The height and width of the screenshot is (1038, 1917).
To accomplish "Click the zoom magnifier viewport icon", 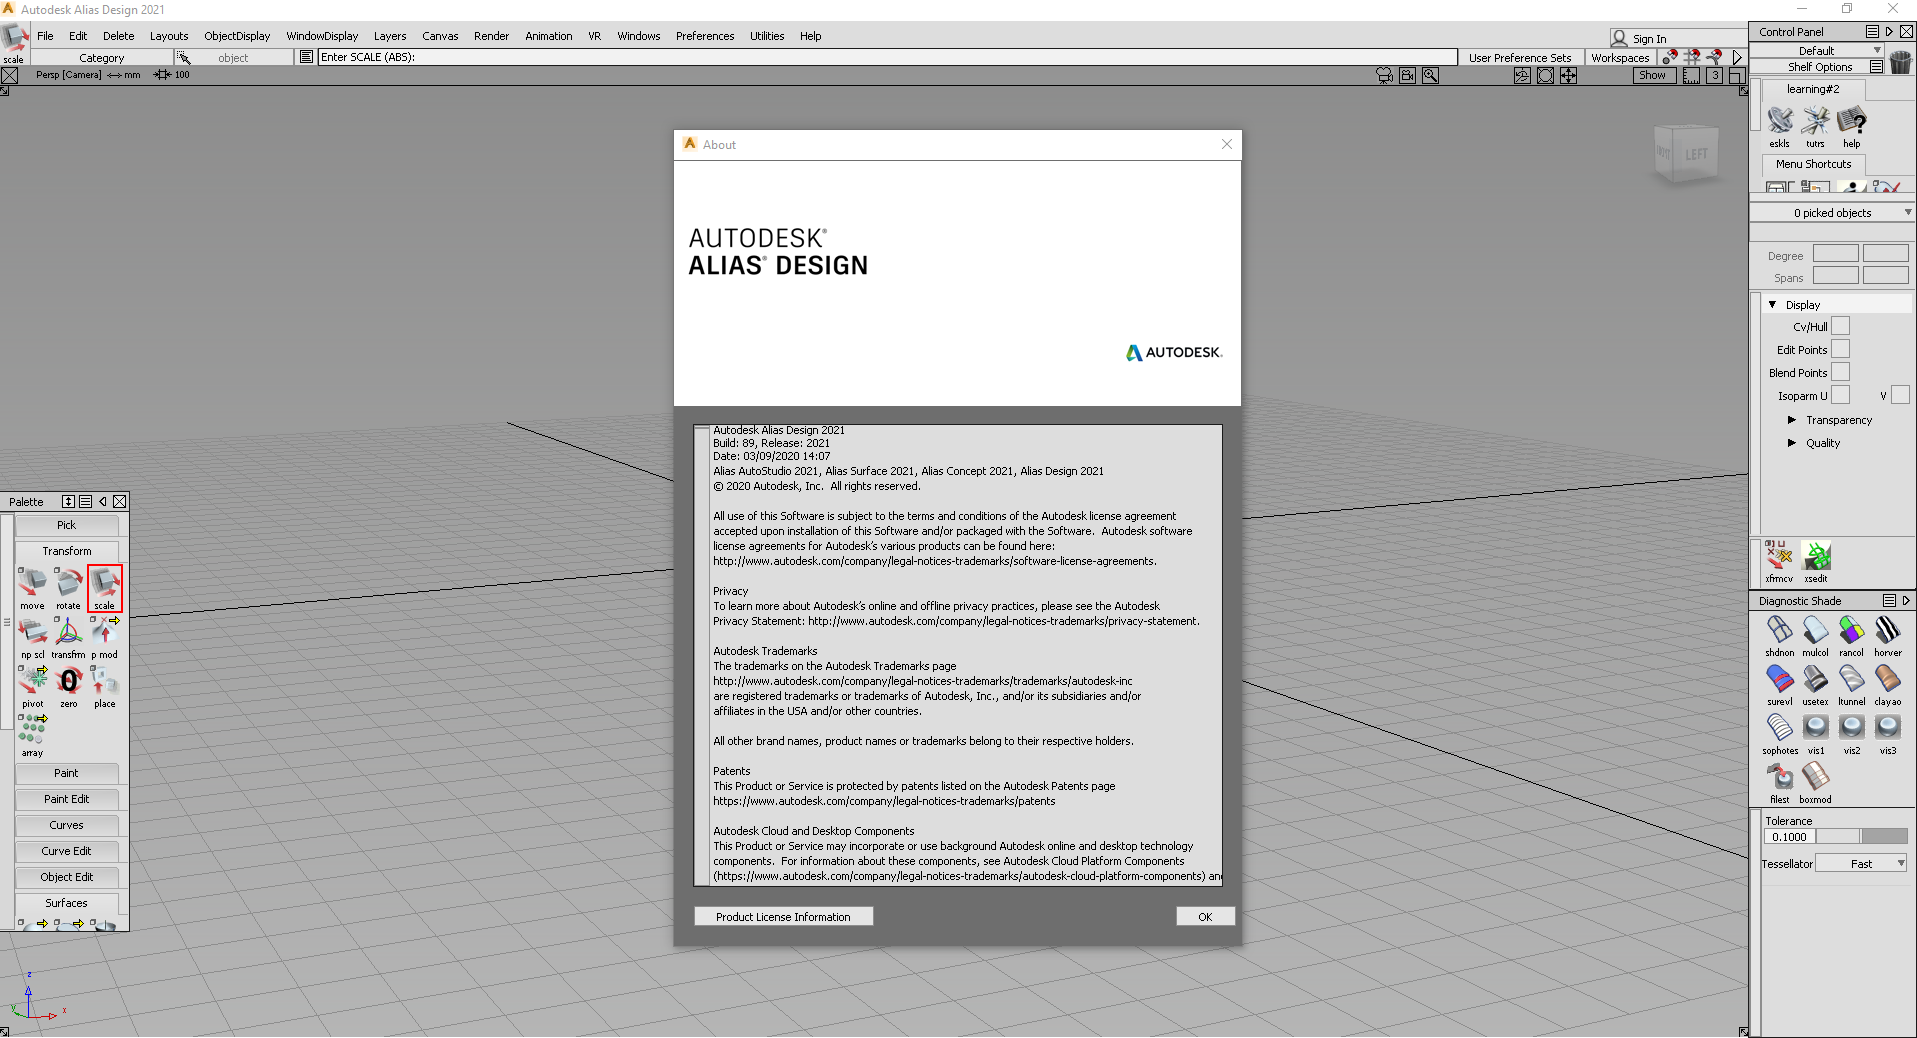I will click(x=1430, y=75).
